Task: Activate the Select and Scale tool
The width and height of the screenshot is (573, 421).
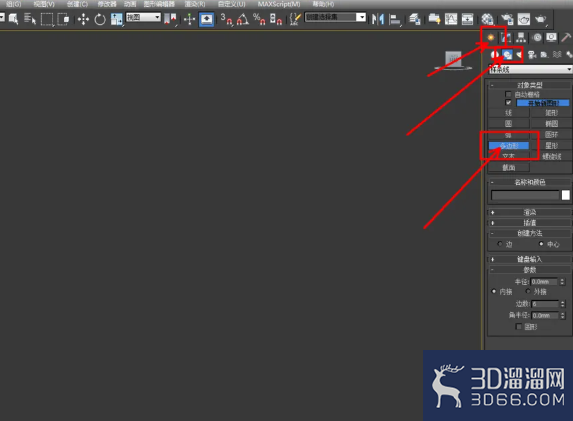Action: click(117, 19)
